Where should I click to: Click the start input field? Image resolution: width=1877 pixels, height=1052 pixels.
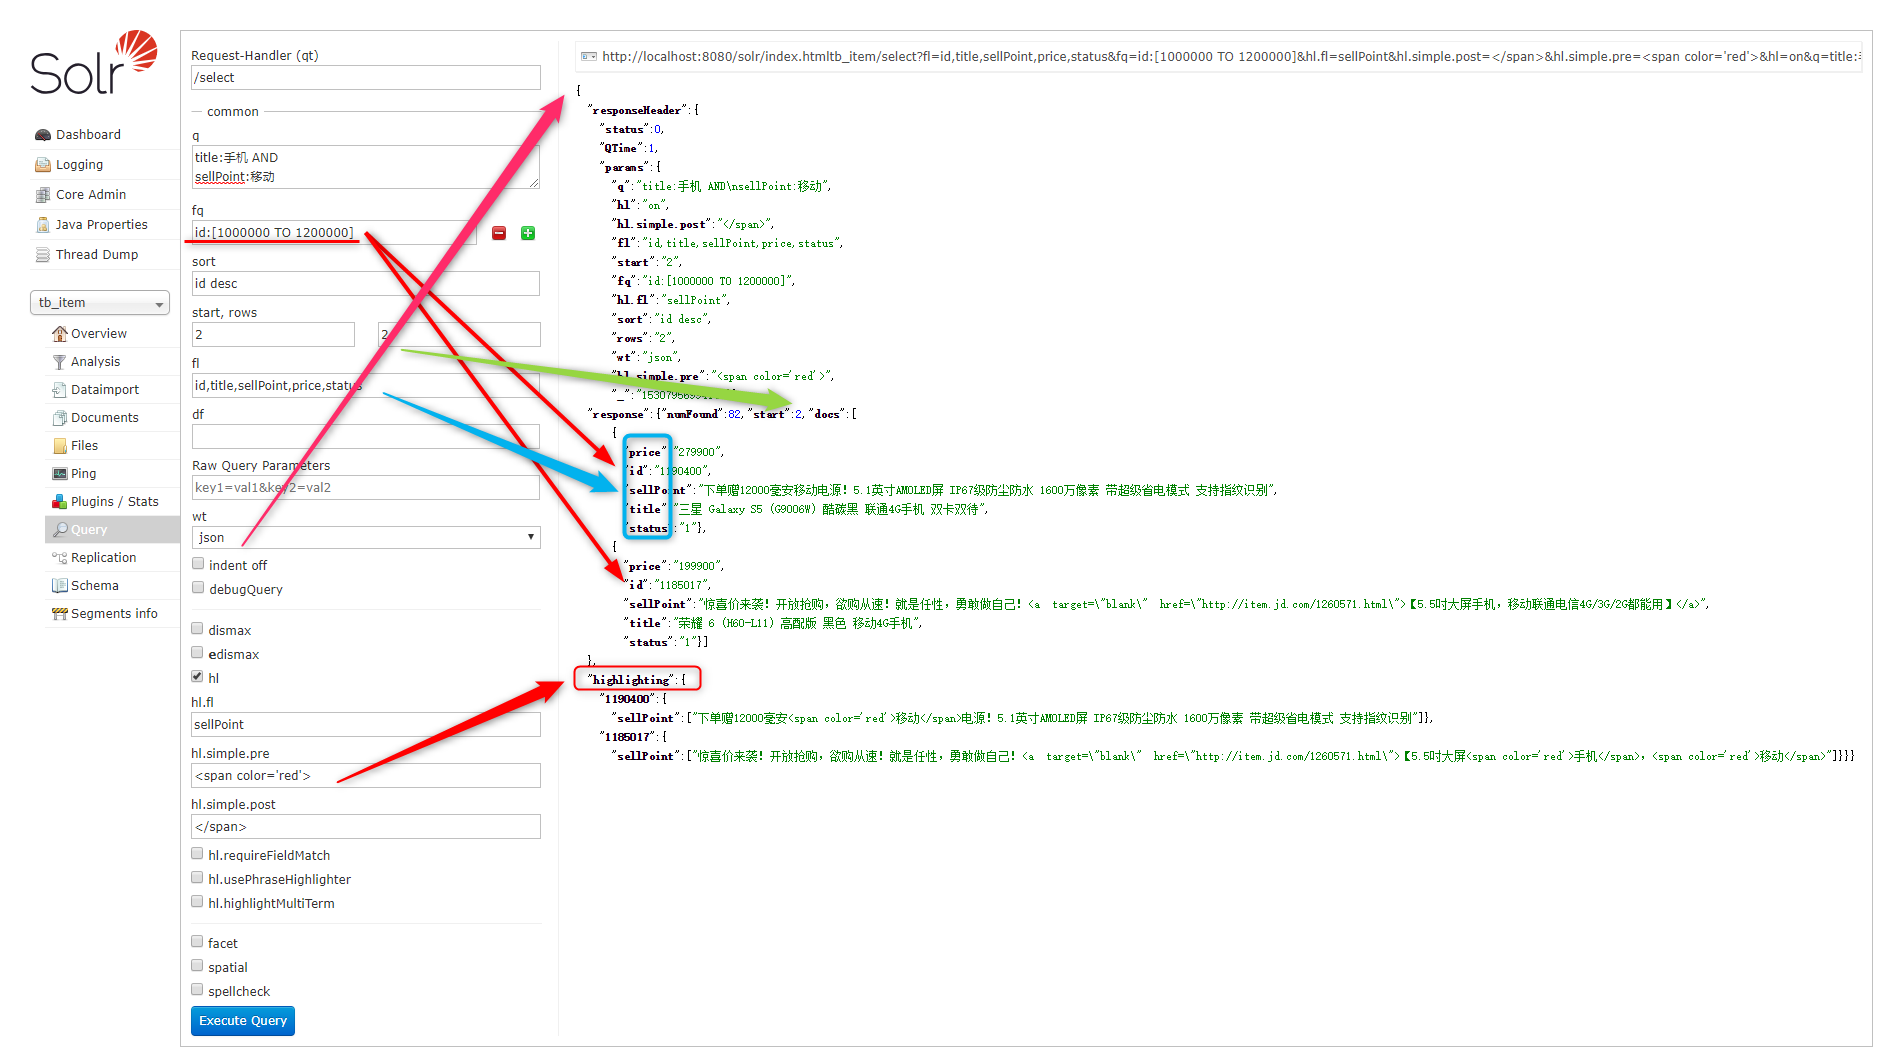[x=273, y=335]
